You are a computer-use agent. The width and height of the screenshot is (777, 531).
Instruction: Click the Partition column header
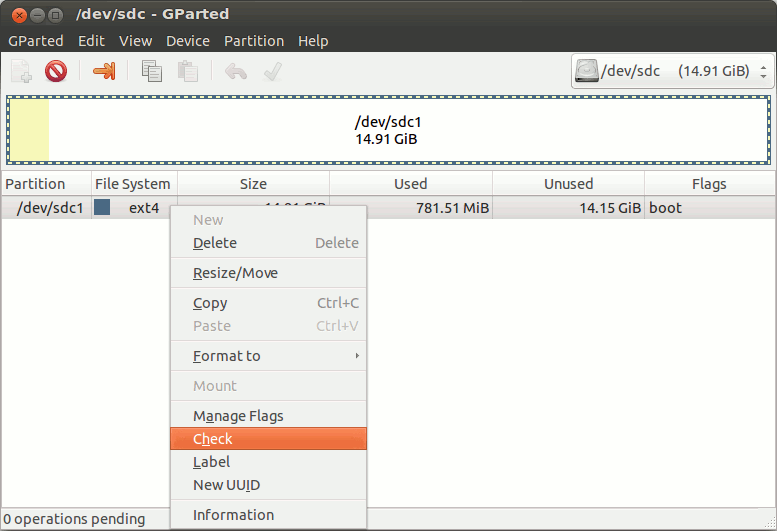pyautogui.click(x=46, y=184)
